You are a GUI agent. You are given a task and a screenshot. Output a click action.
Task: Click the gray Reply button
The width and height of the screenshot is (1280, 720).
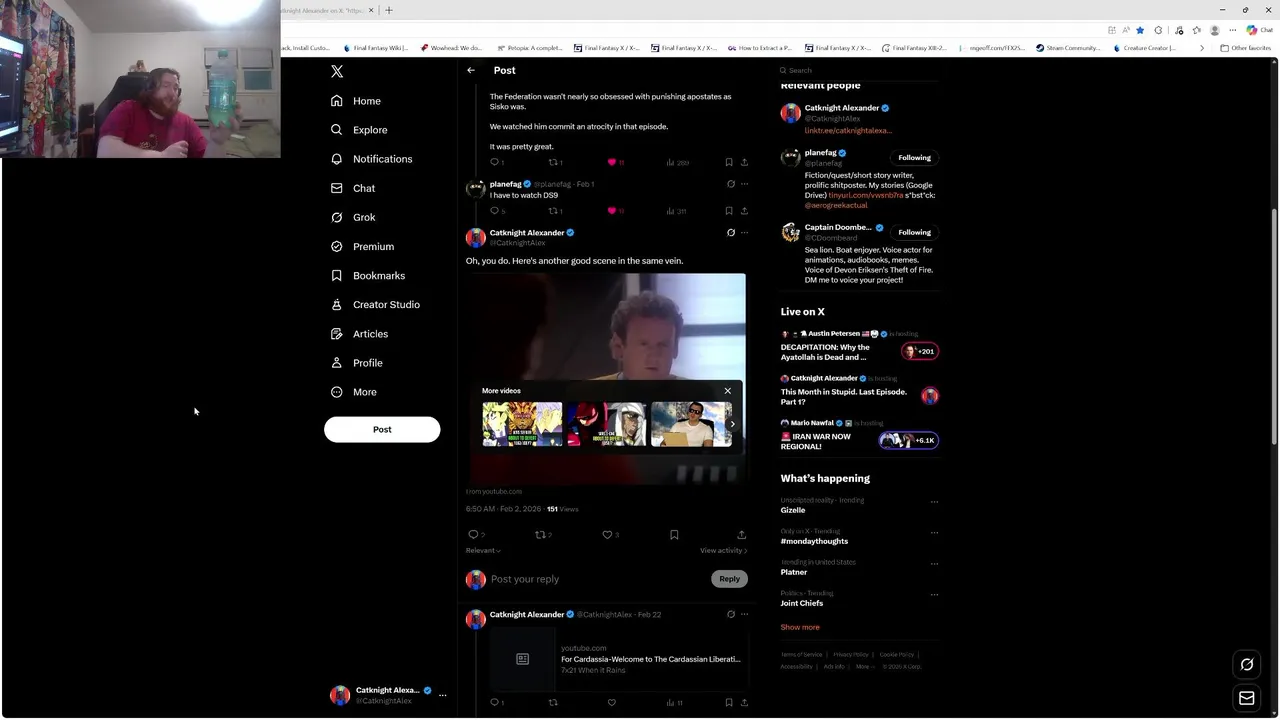tap(729, 579)
